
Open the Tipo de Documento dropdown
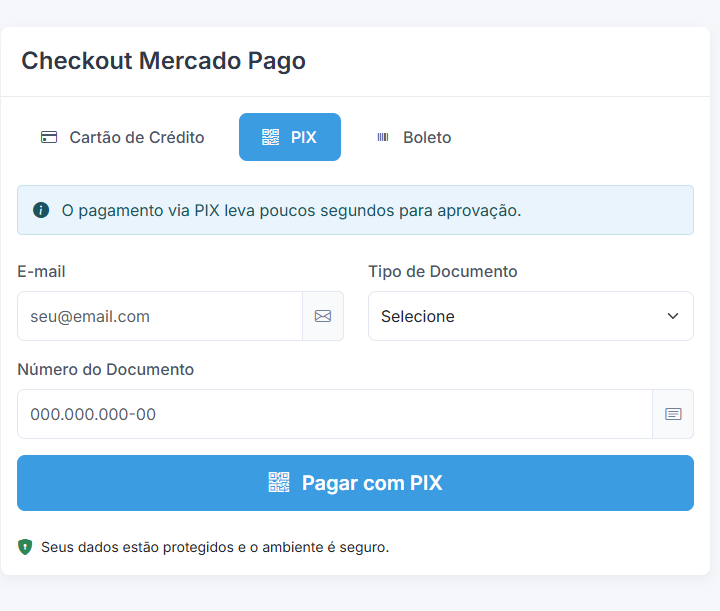click(531, 316)
